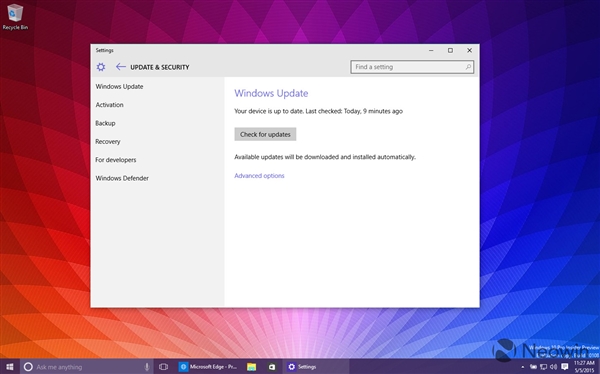Show hidden tray icons arrow
Image resolution: width=600 pixels, height=374 pixels.
point(523,367)
